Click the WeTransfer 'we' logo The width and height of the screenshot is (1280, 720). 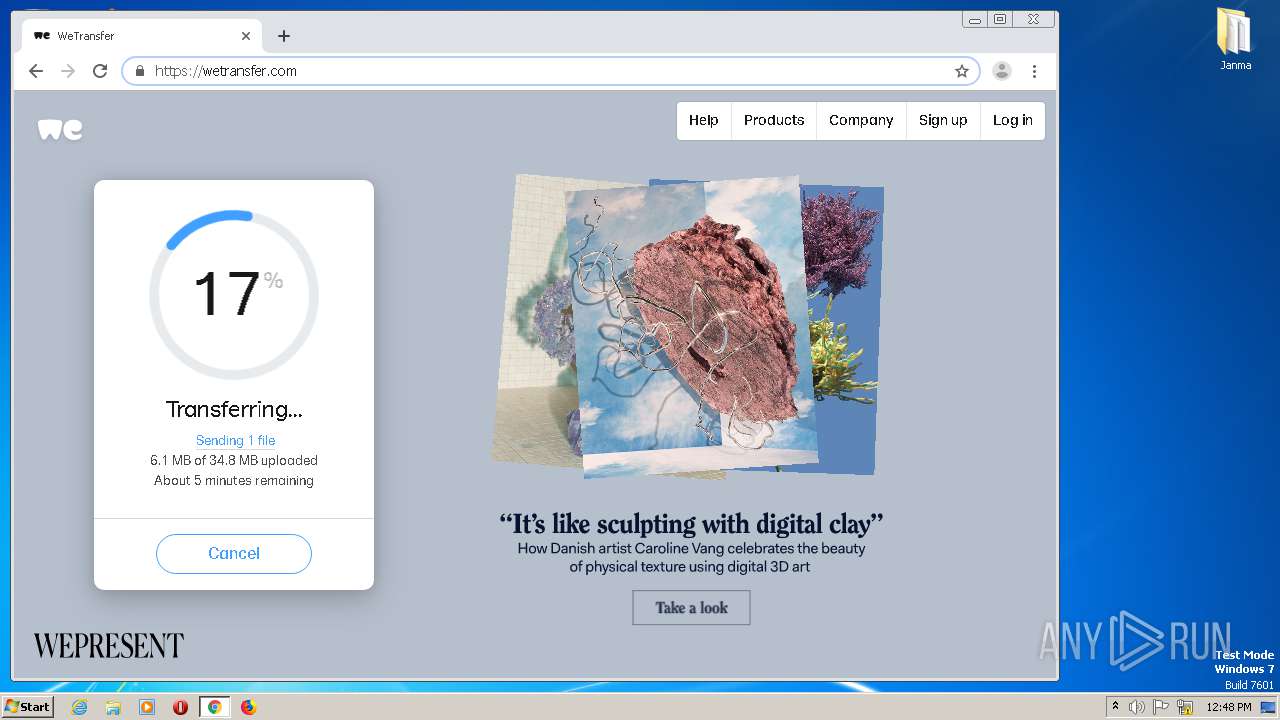60,130
